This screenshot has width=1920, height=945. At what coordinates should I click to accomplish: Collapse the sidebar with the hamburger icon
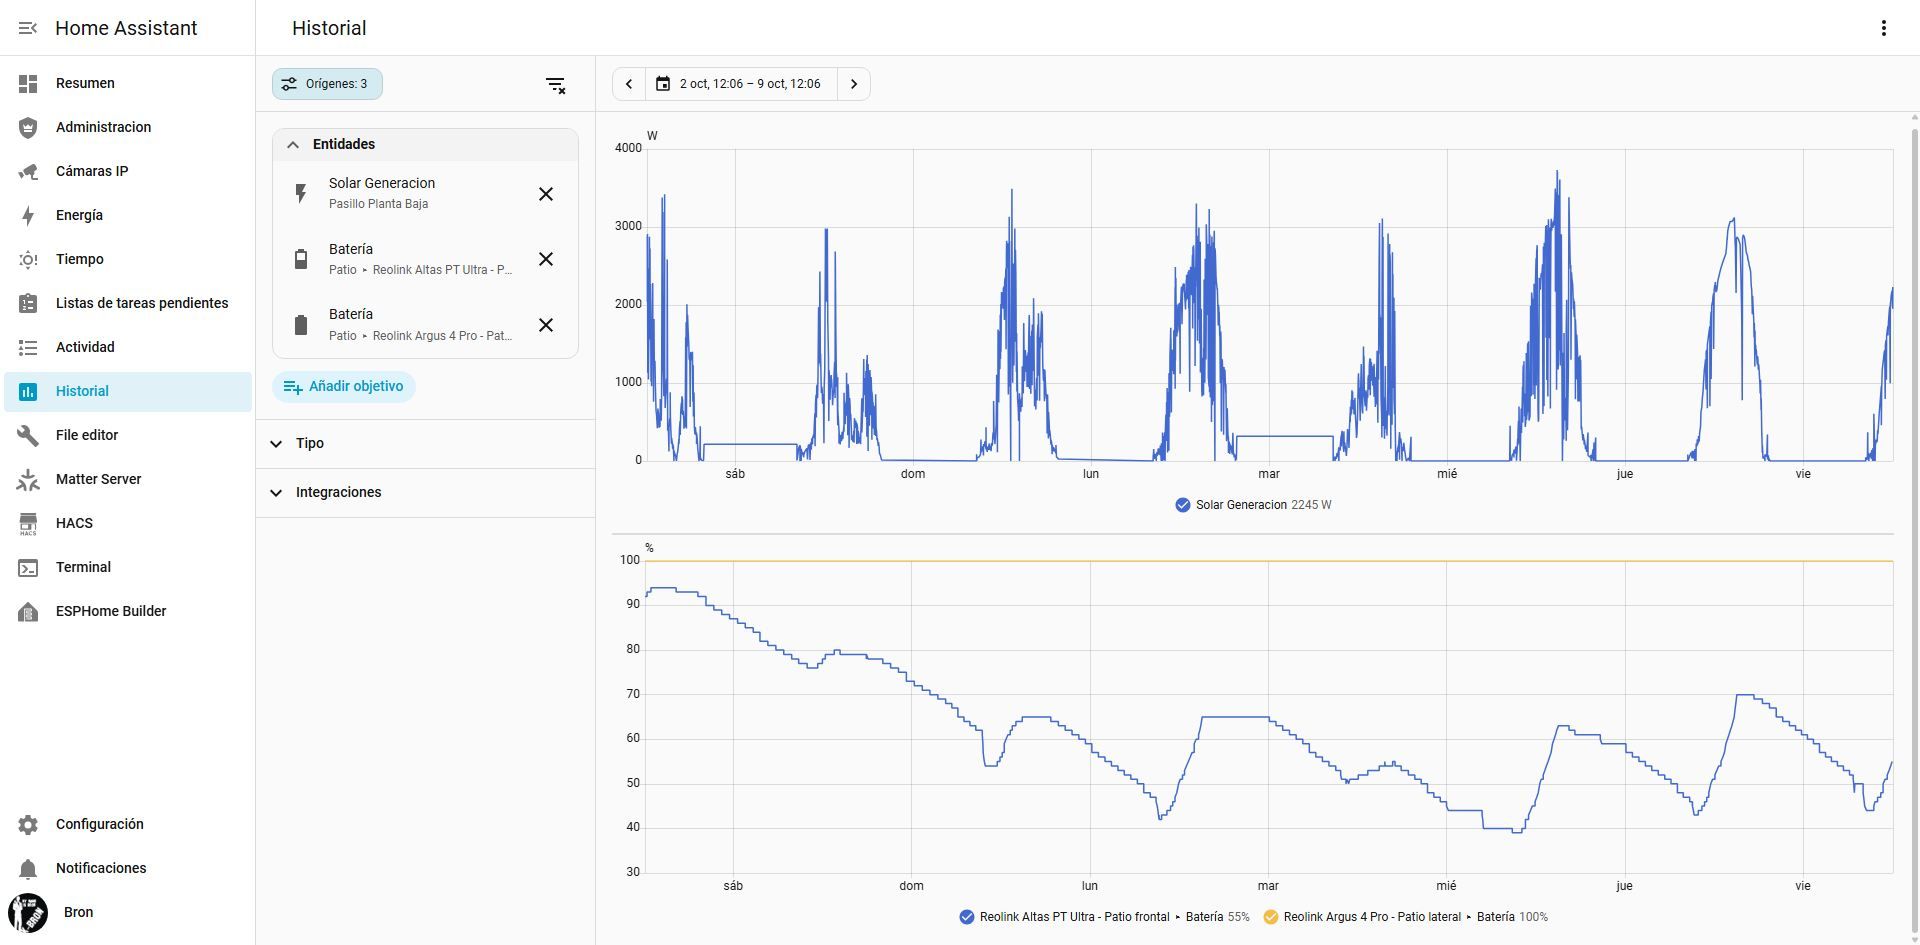[28, 28]
